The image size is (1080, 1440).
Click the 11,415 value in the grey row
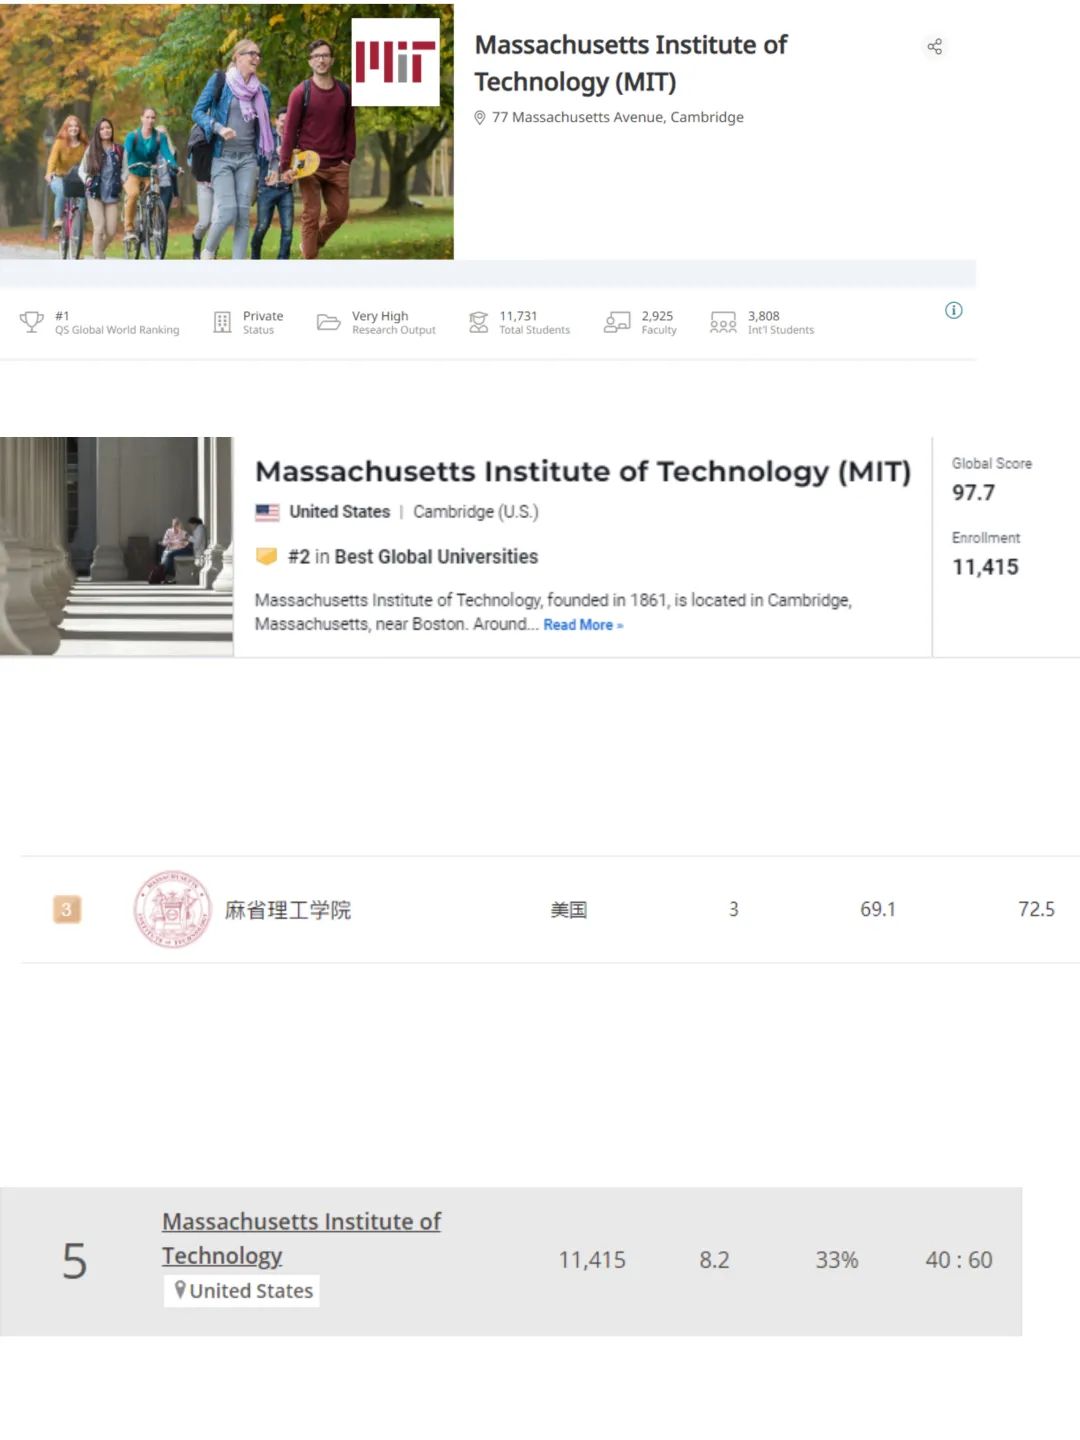[592, 1260]
